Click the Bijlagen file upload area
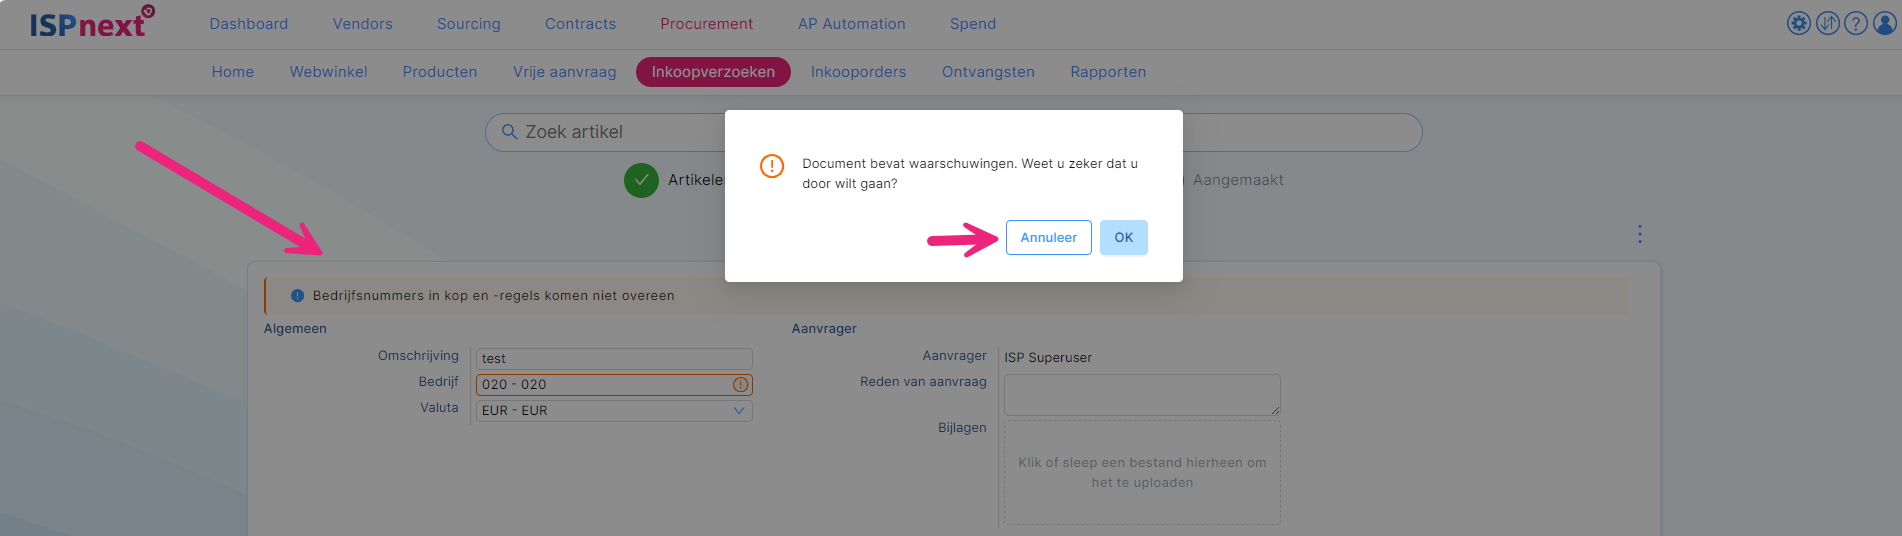 click(x=1142, y=473)
